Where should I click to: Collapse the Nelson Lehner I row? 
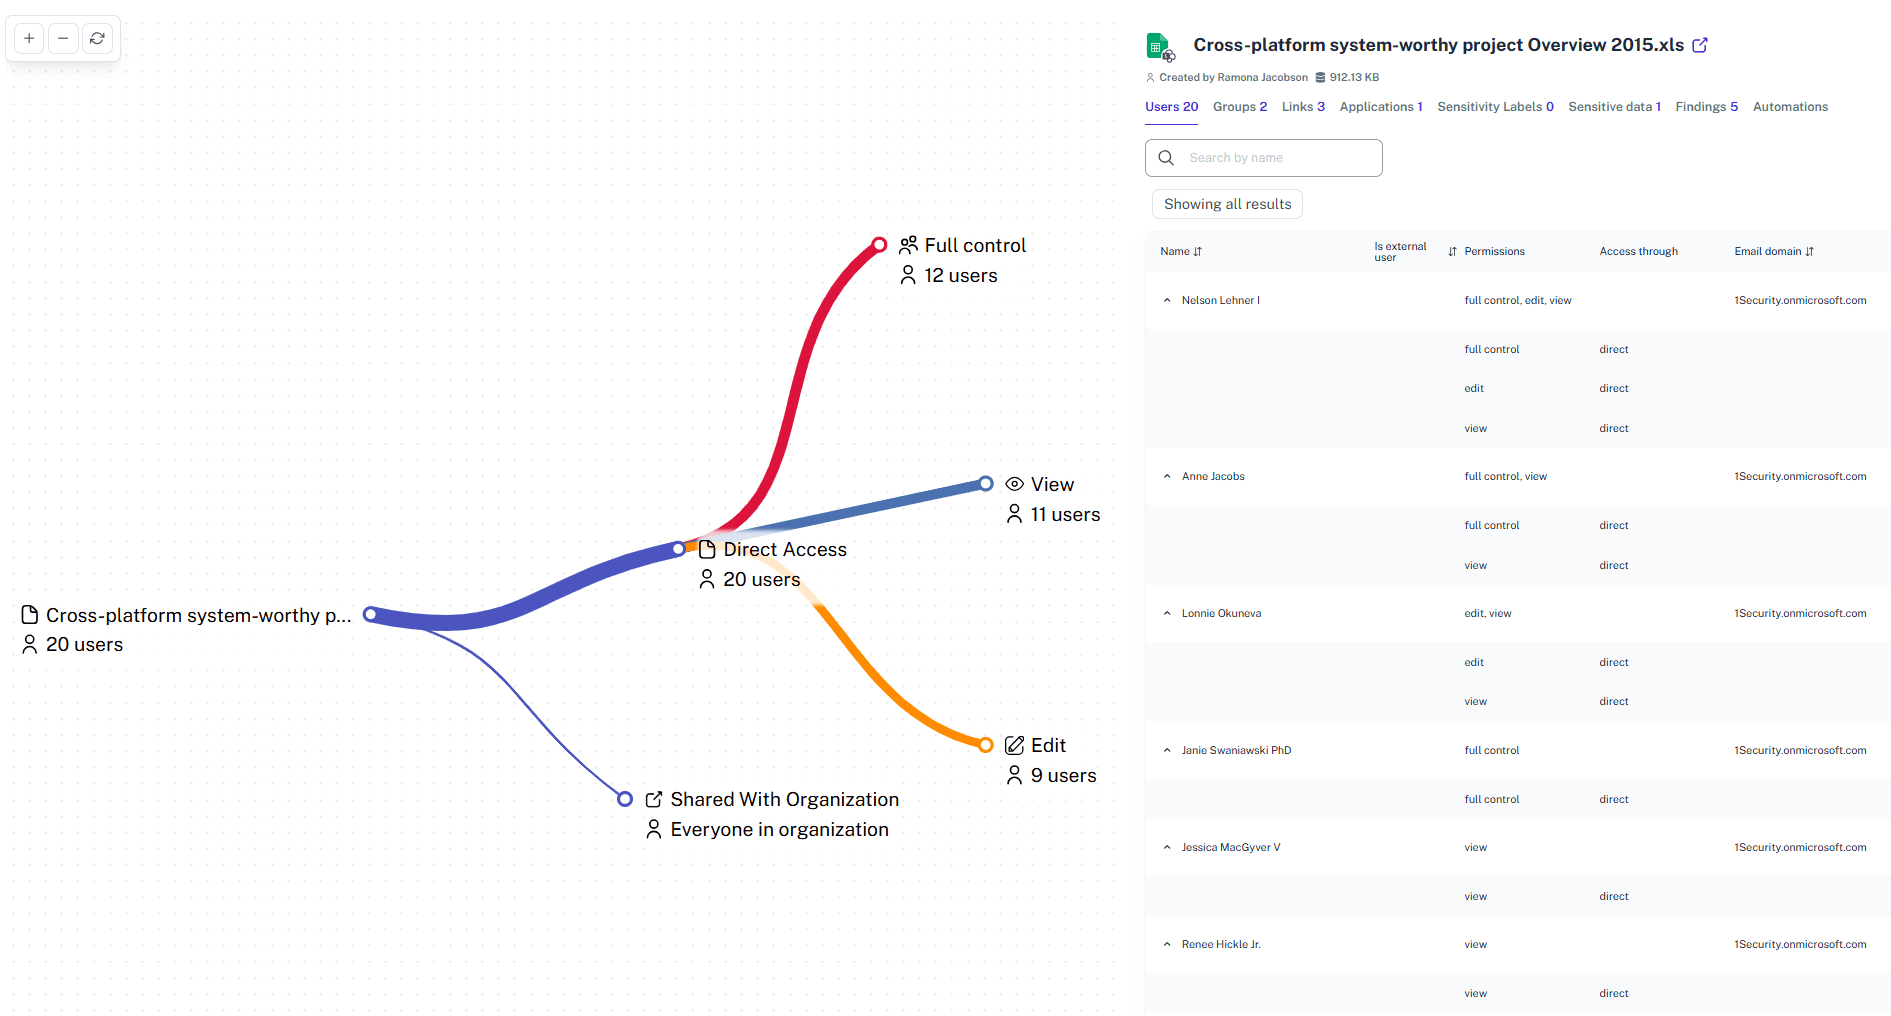click(x=1166, y=299)
